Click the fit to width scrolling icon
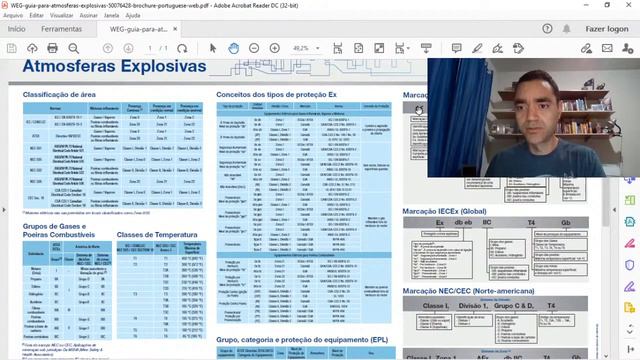 point(338,48)
